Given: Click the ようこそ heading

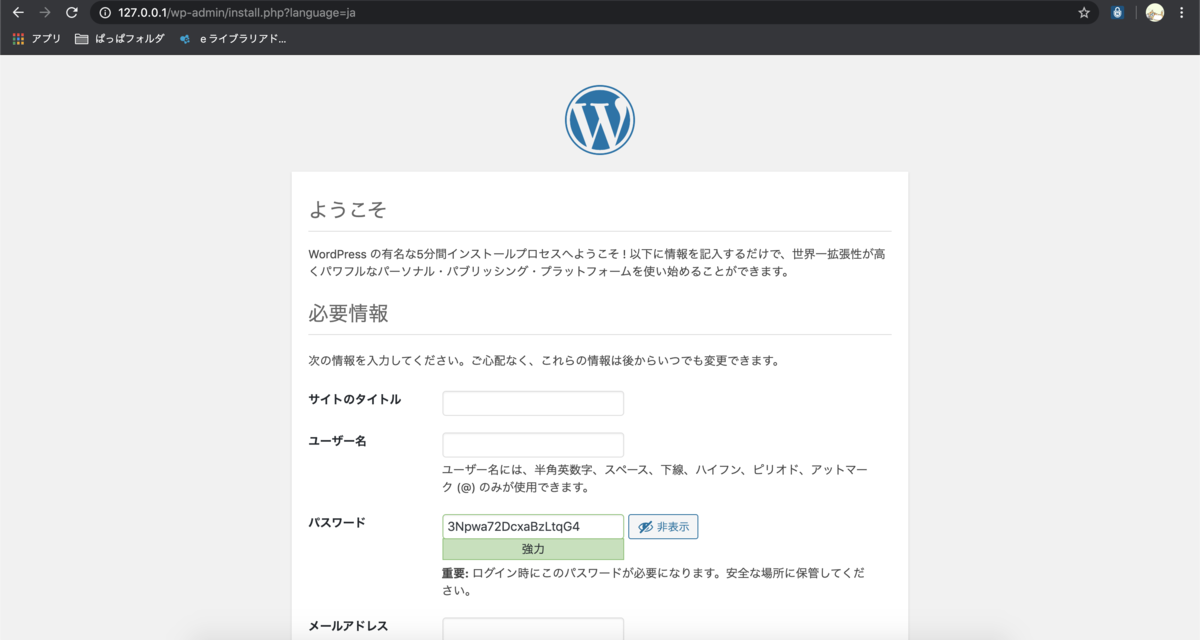Looking at the screenshot, I should tap(347, 210).
